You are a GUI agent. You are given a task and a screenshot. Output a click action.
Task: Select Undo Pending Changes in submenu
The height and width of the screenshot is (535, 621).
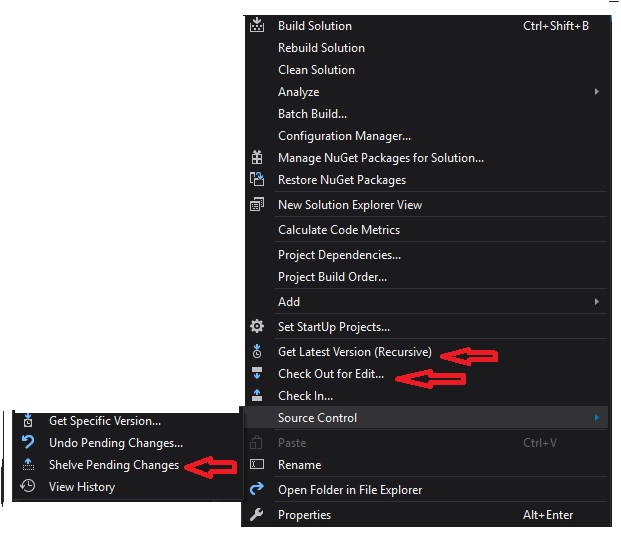128,442
